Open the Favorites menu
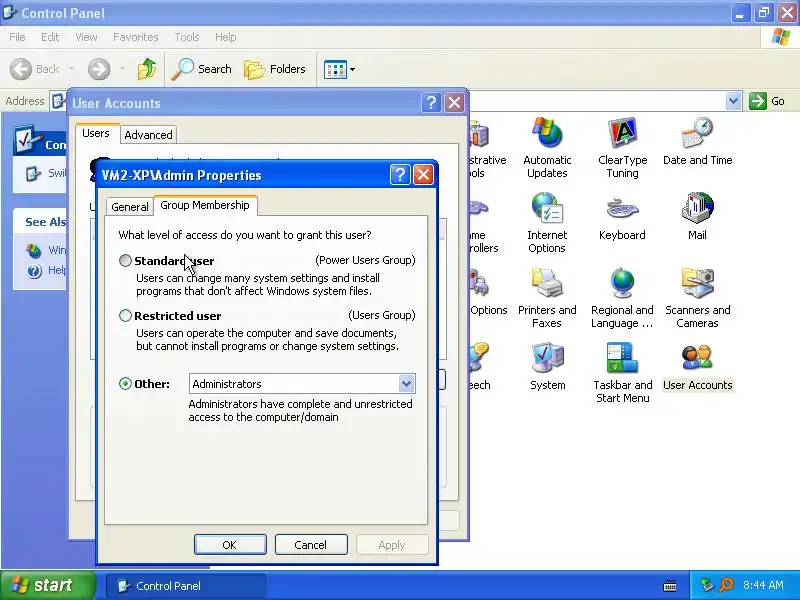 (135, 37)
